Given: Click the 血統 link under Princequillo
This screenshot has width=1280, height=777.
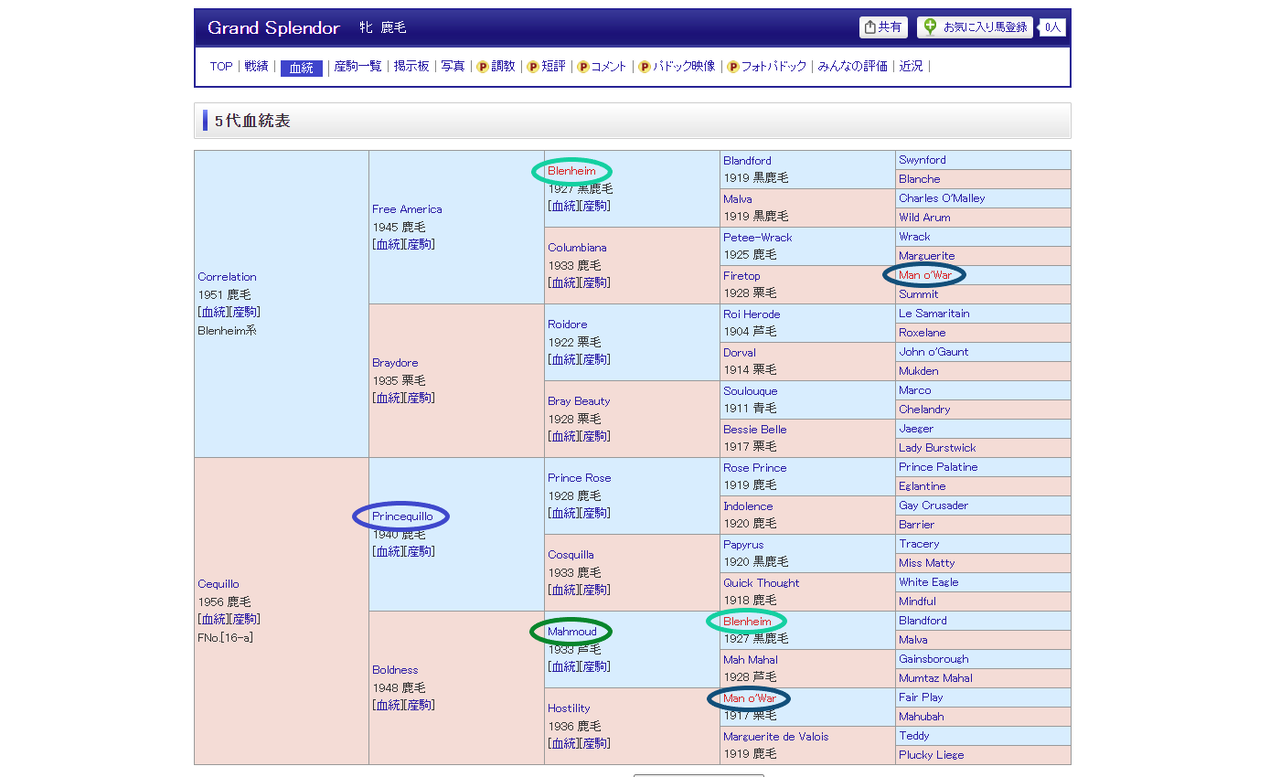Looking at the screenshot, I should (x=387, y=551).
